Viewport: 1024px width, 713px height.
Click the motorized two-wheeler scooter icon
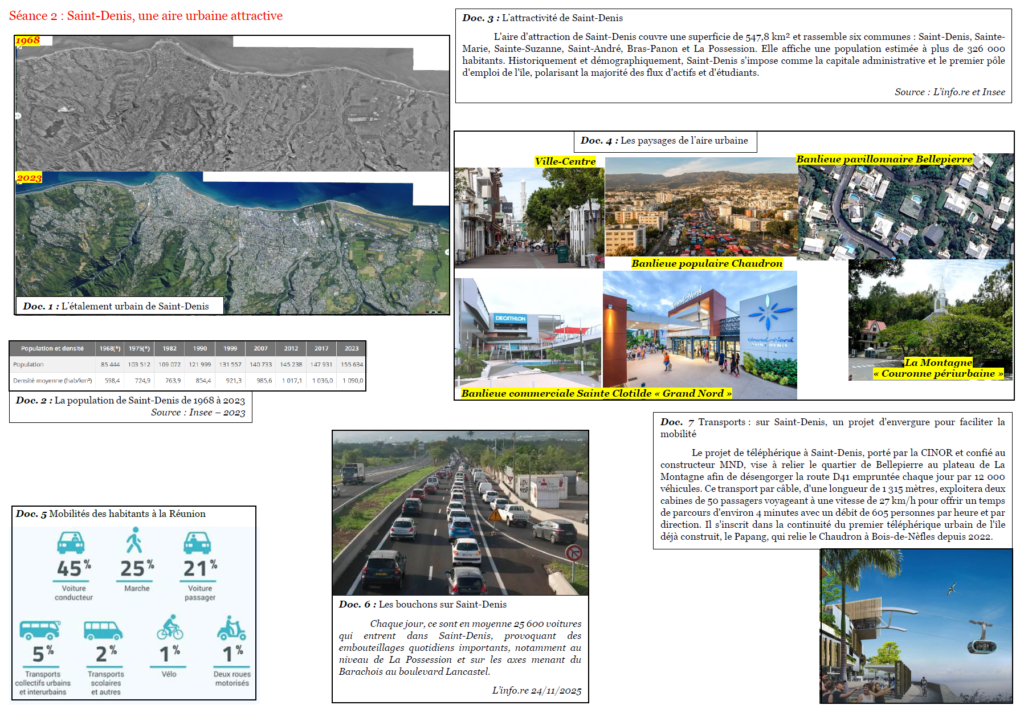pyautogui.click(x=231, y=627)
